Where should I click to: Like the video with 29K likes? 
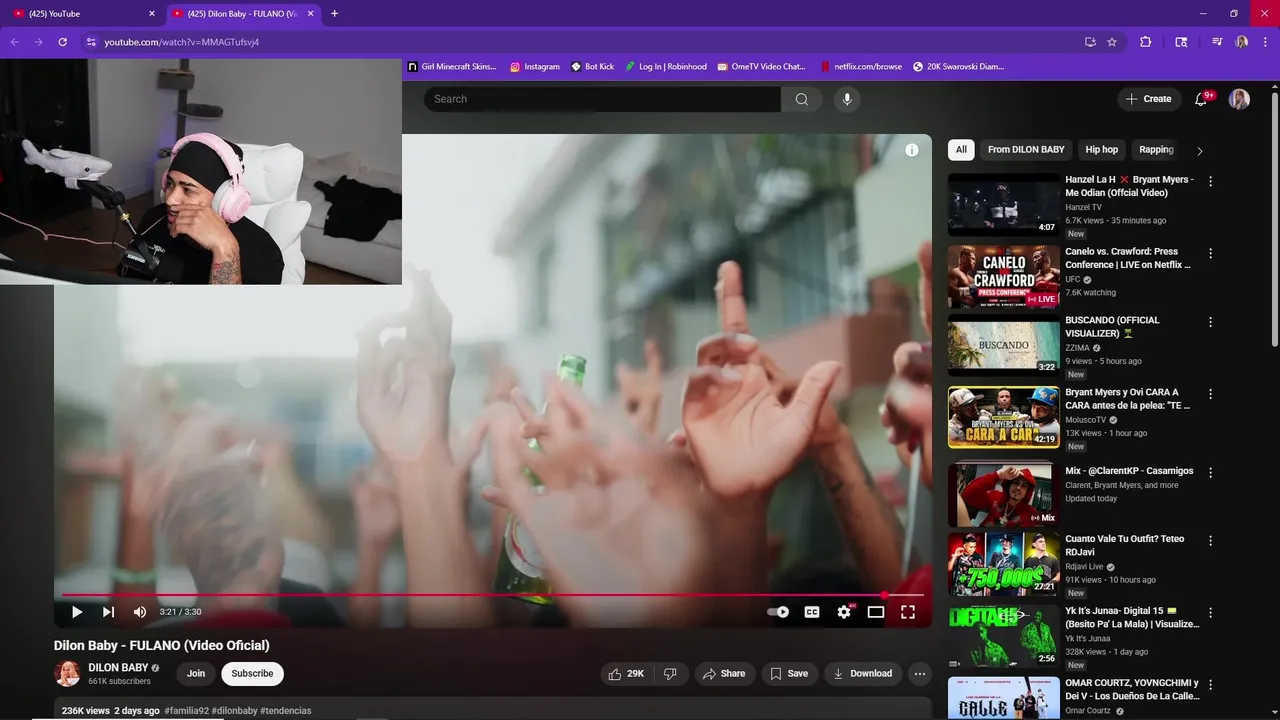[626, 674]
